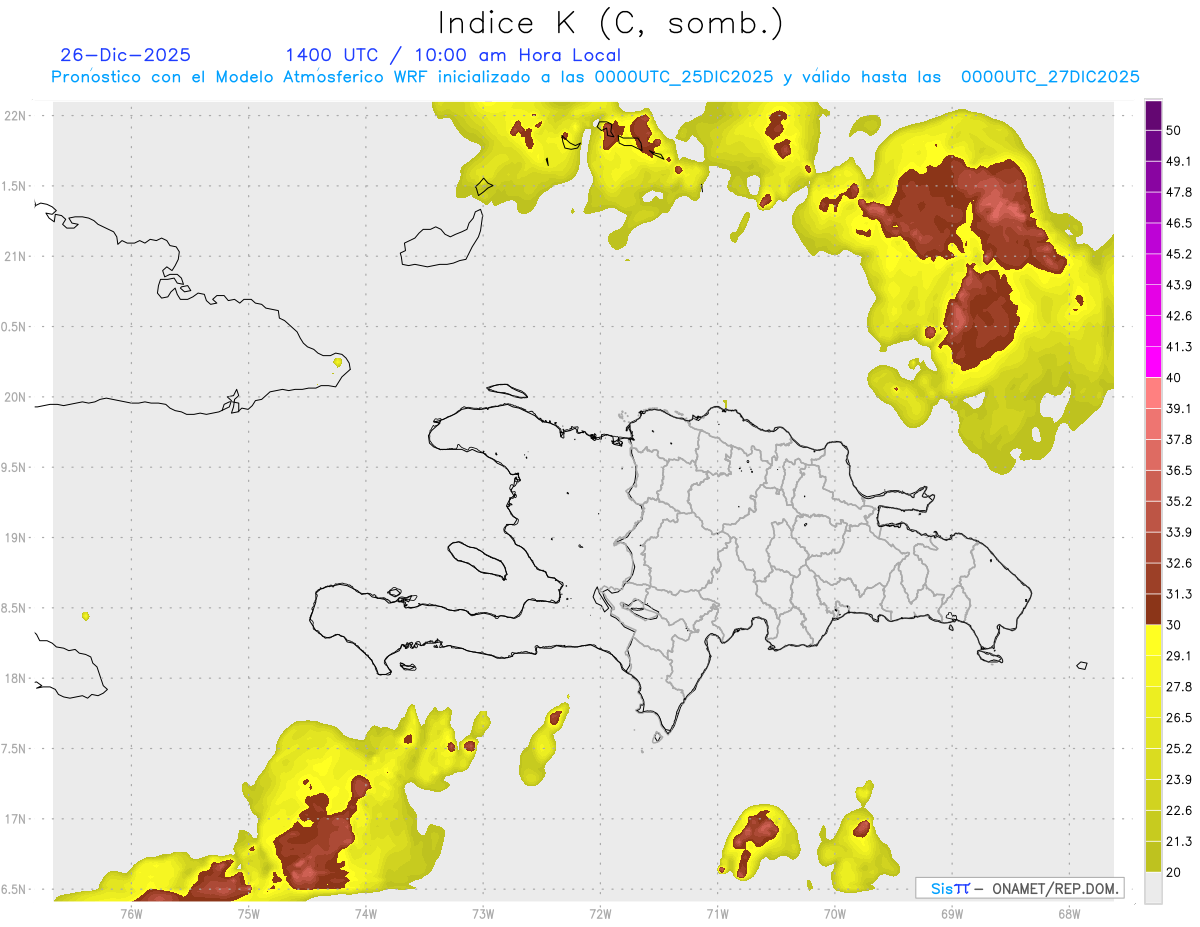Click the pale gray swatch below 20
The height and width of the screenshot is (927, 1200).
click(1153, 888)
